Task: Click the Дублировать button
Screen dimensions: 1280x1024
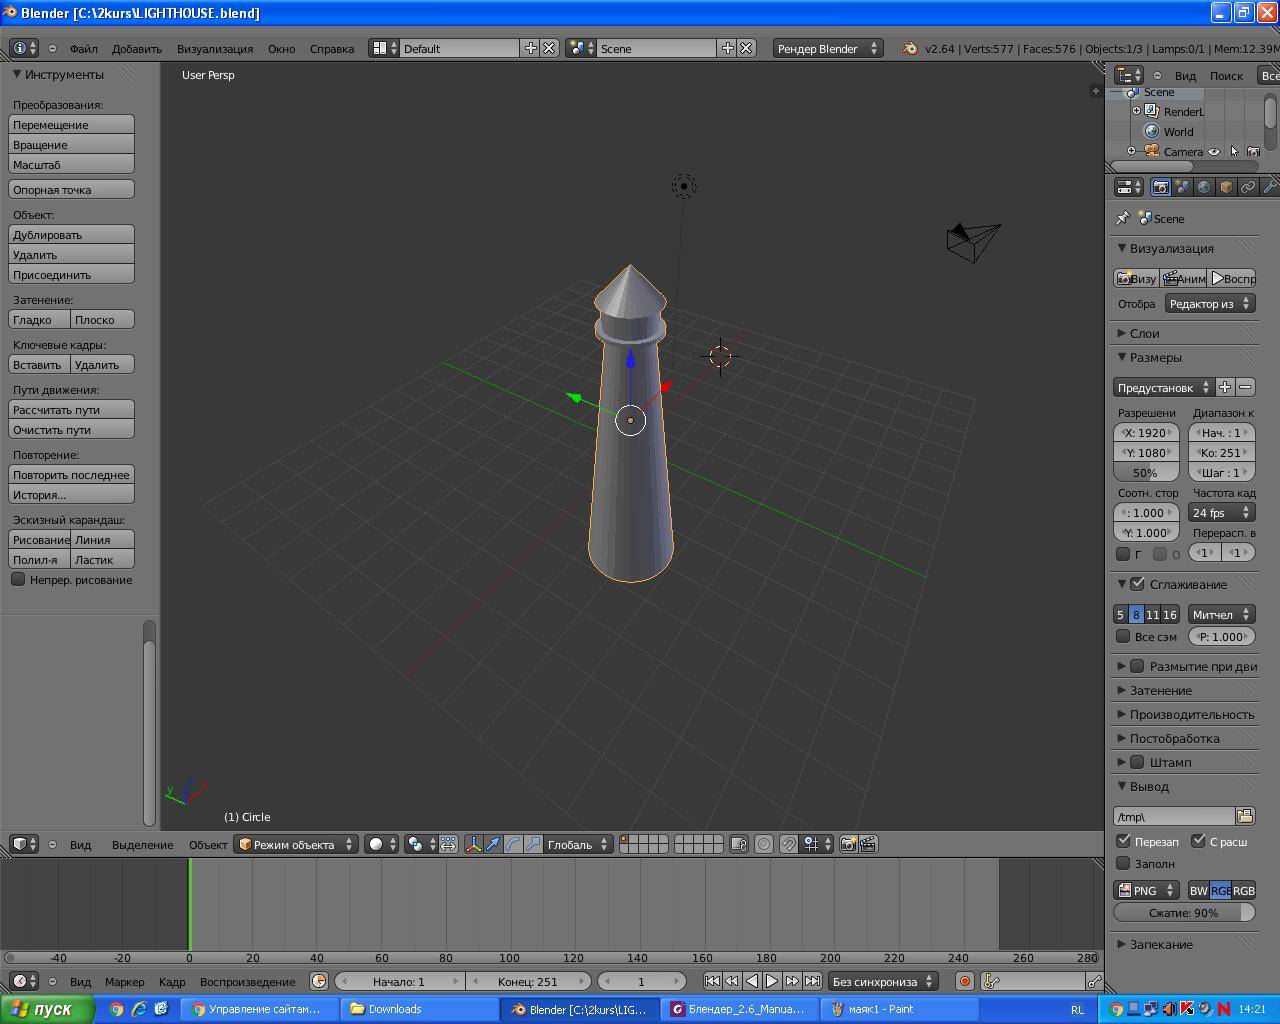Action: pos(71,234)
